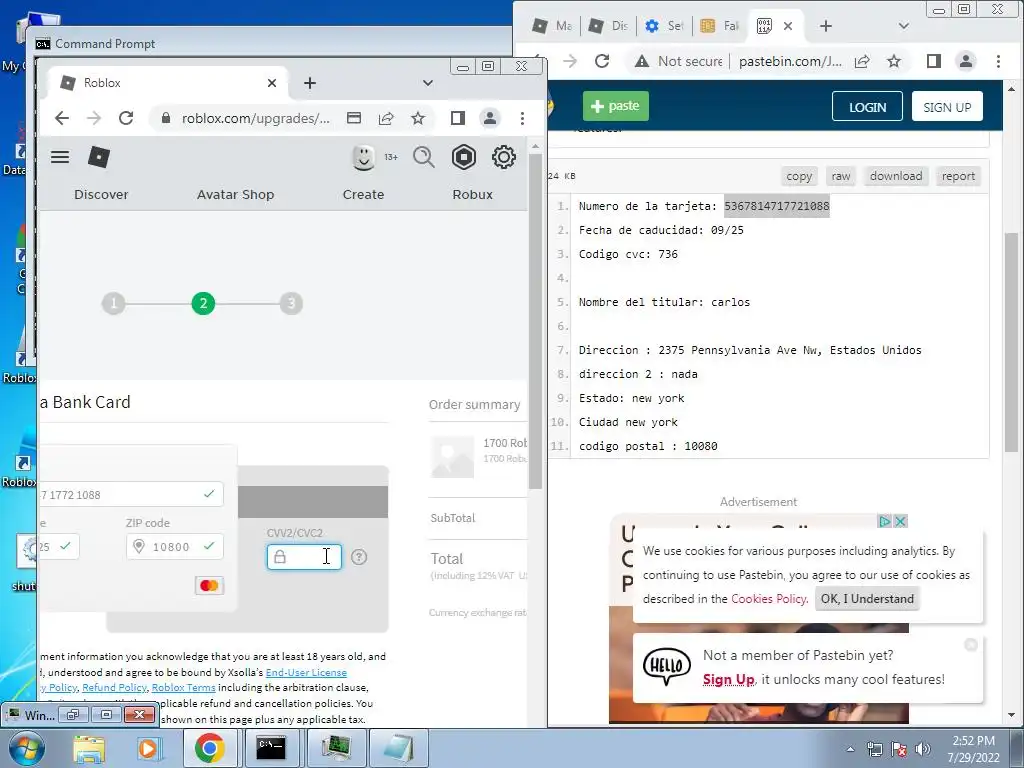
Task: Open the Avatar Shop menu item
Action: tap(236, 195)
